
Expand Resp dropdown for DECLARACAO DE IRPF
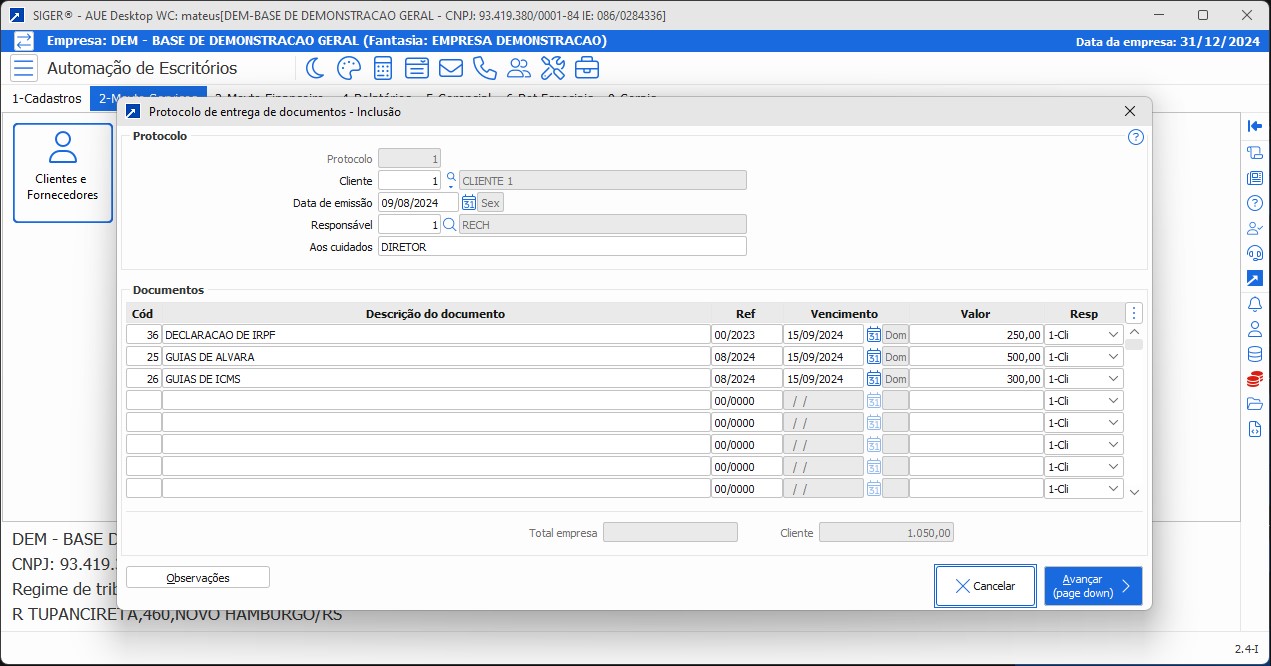pos(1113,335)
